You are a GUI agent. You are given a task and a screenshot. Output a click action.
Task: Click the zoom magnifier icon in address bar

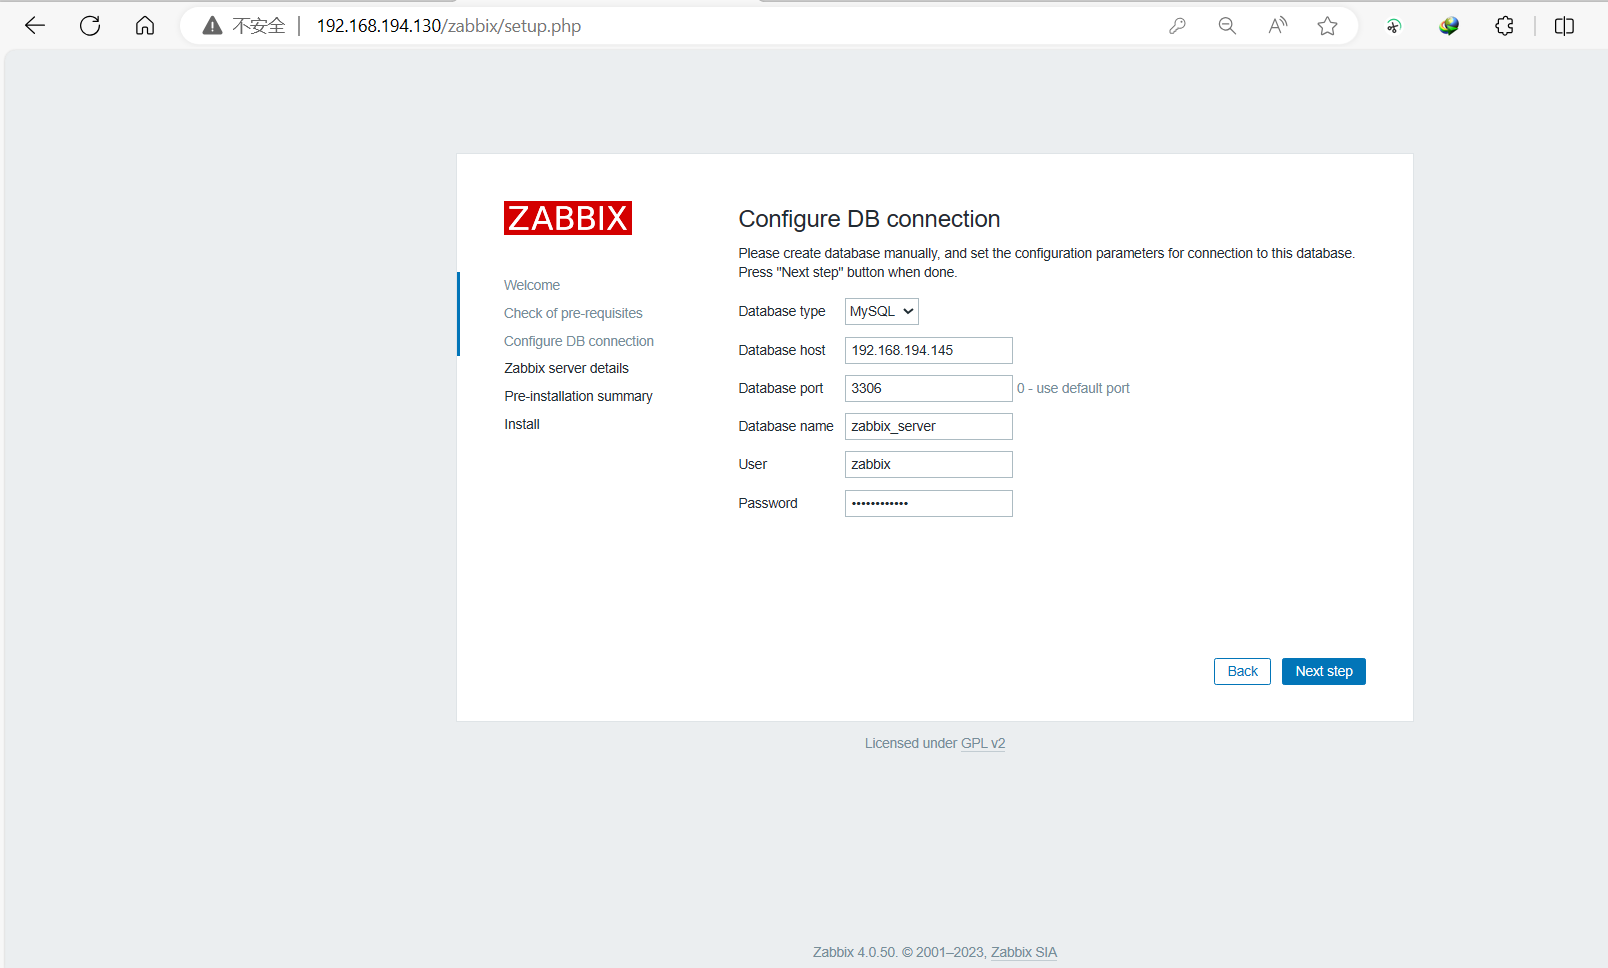1227,26
